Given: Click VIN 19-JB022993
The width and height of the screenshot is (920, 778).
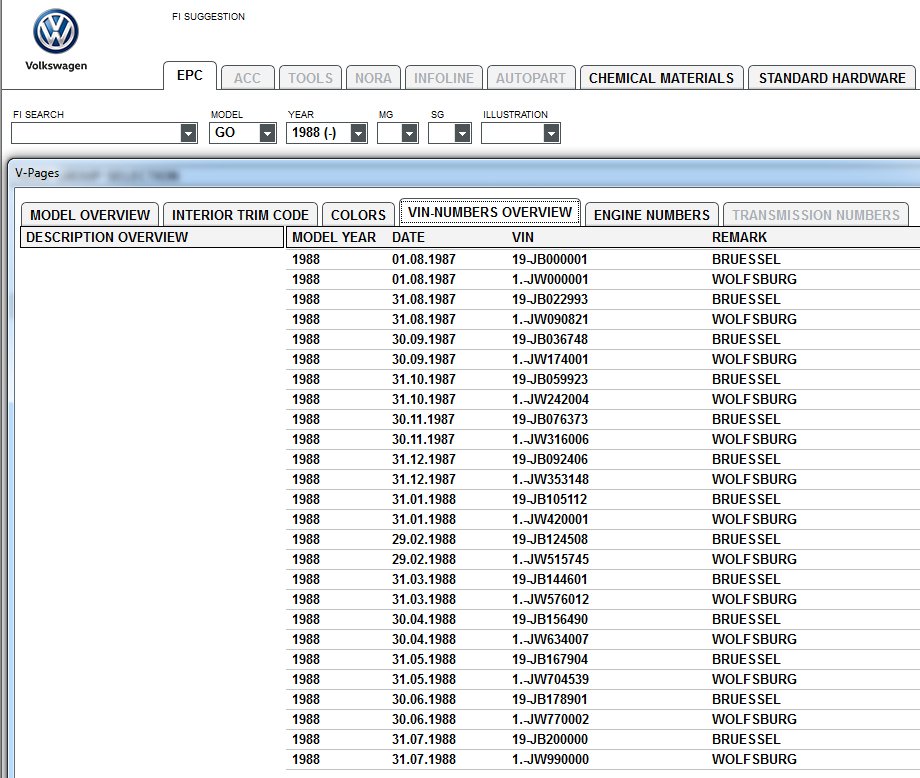Looking at the screenshot, I should [x=550, y=299].
